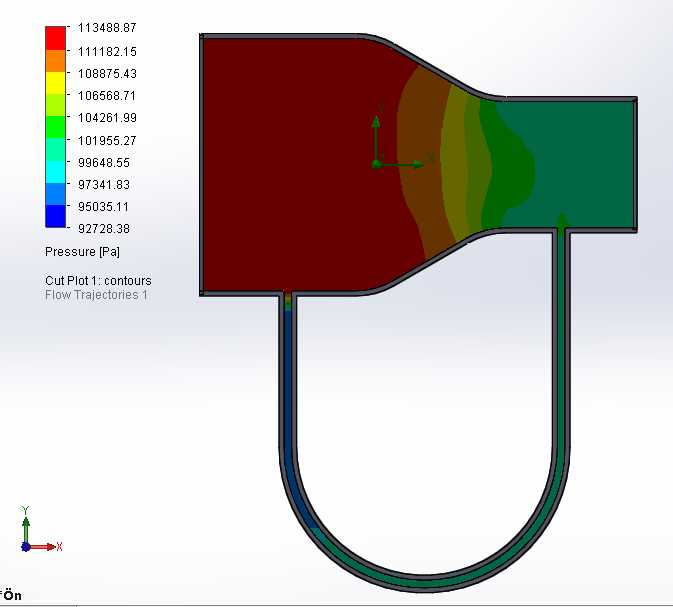The height and width of the screenshot is (607, 673).
Task: Click the 106568.71 legend value
Action: (107, 96)
